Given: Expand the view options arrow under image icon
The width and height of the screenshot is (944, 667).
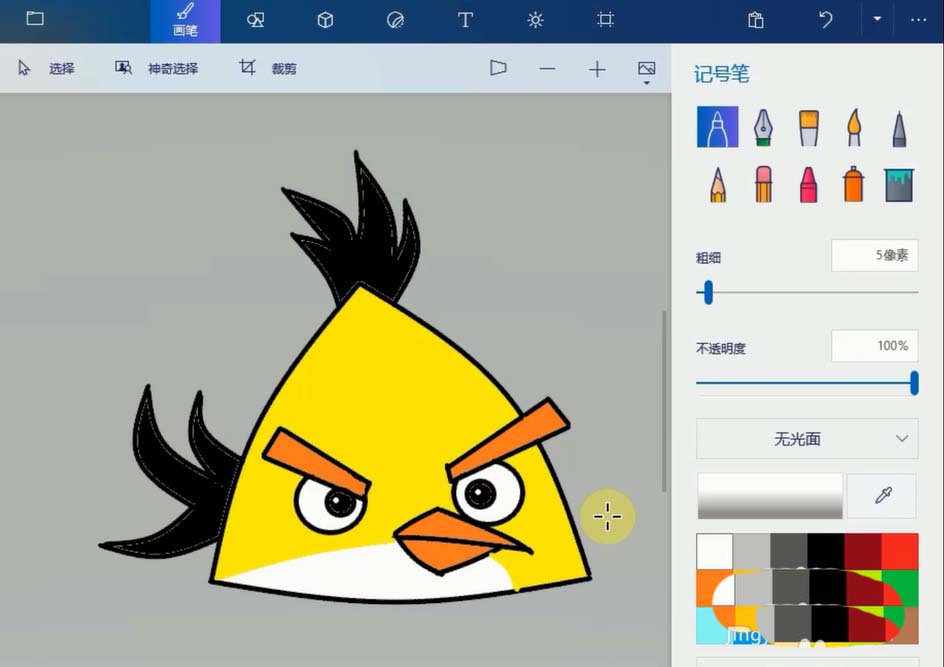Looking at the screenshot, I should tap(647, 83).
